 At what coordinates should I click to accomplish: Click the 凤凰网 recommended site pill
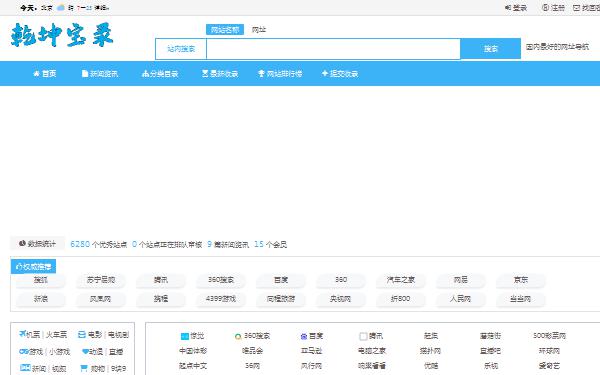(x=101, y=299)
